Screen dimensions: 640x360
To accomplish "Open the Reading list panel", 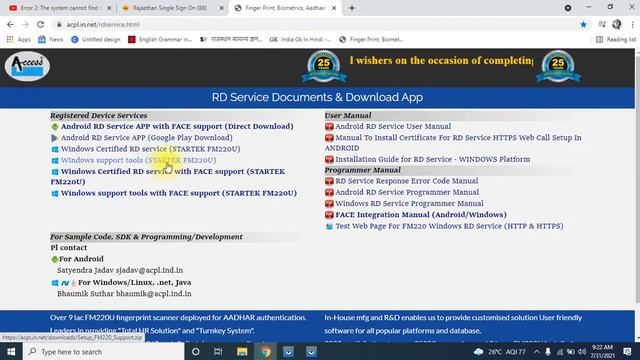I will tap(616, 40).
